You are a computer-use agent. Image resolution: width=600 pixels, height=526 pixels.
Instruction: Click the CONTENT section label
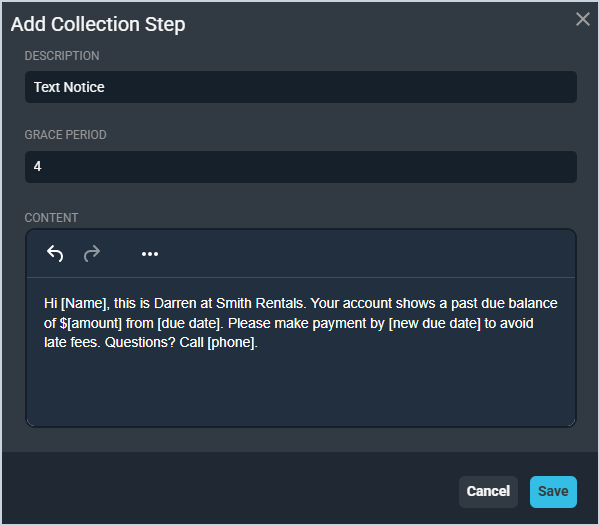[51, 217]
